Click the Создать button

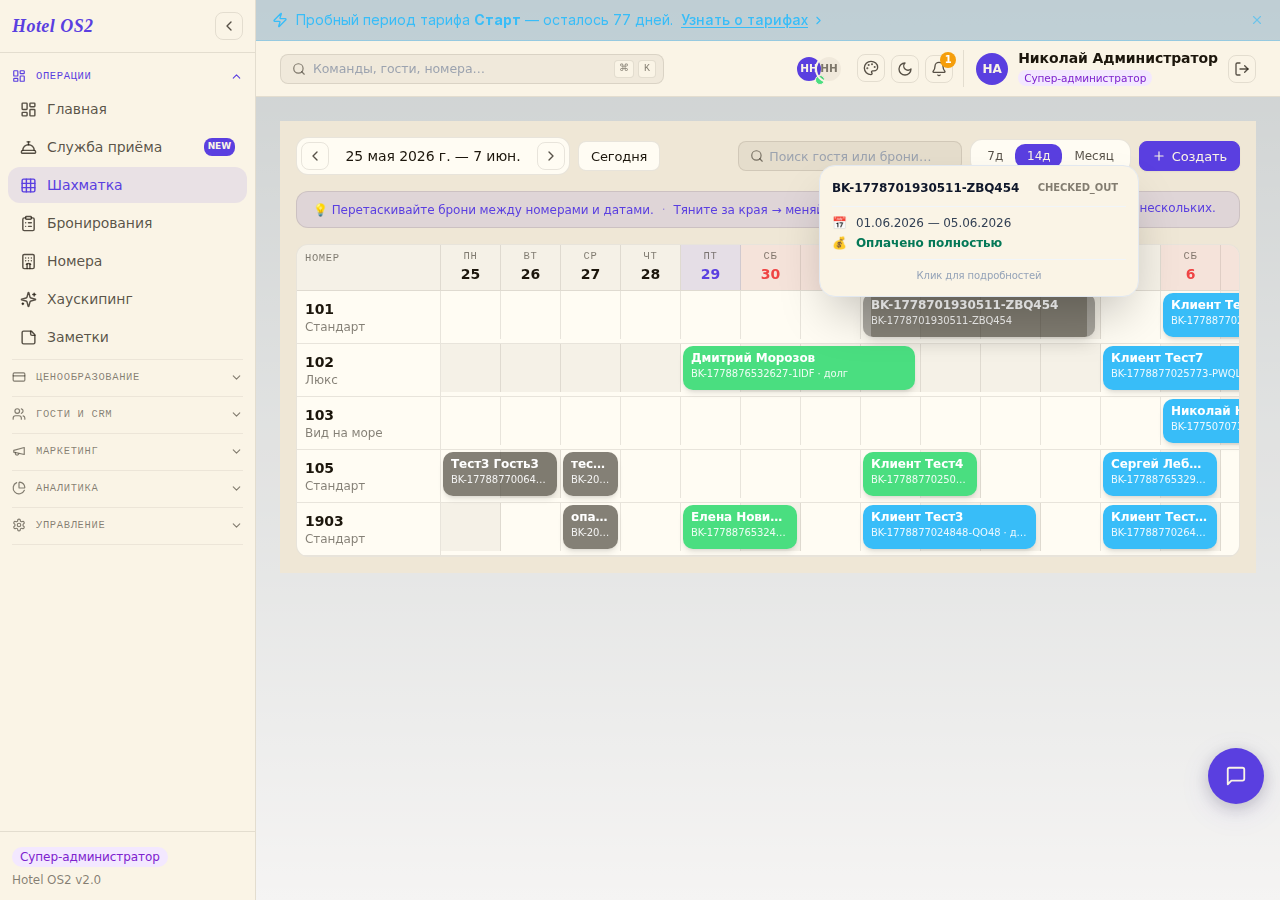click(1189, 156)
